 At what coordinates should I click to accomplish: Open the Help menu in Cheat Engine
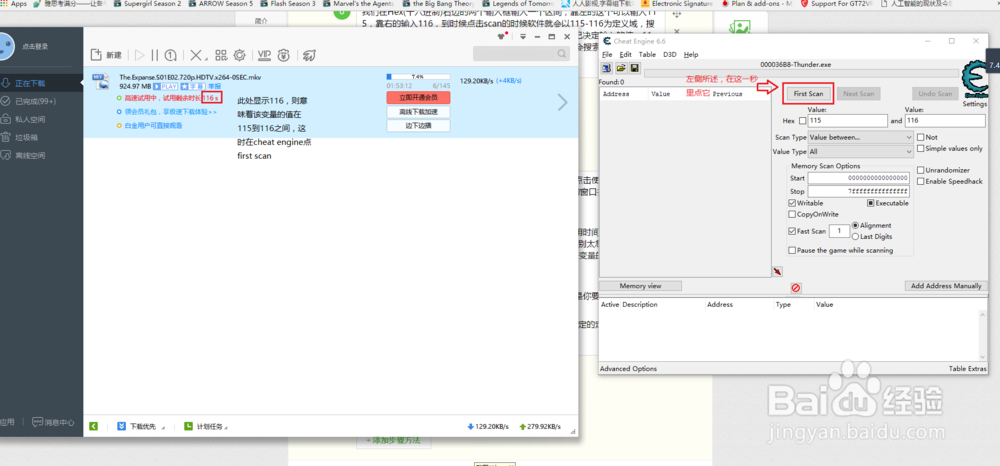(691, 54)
